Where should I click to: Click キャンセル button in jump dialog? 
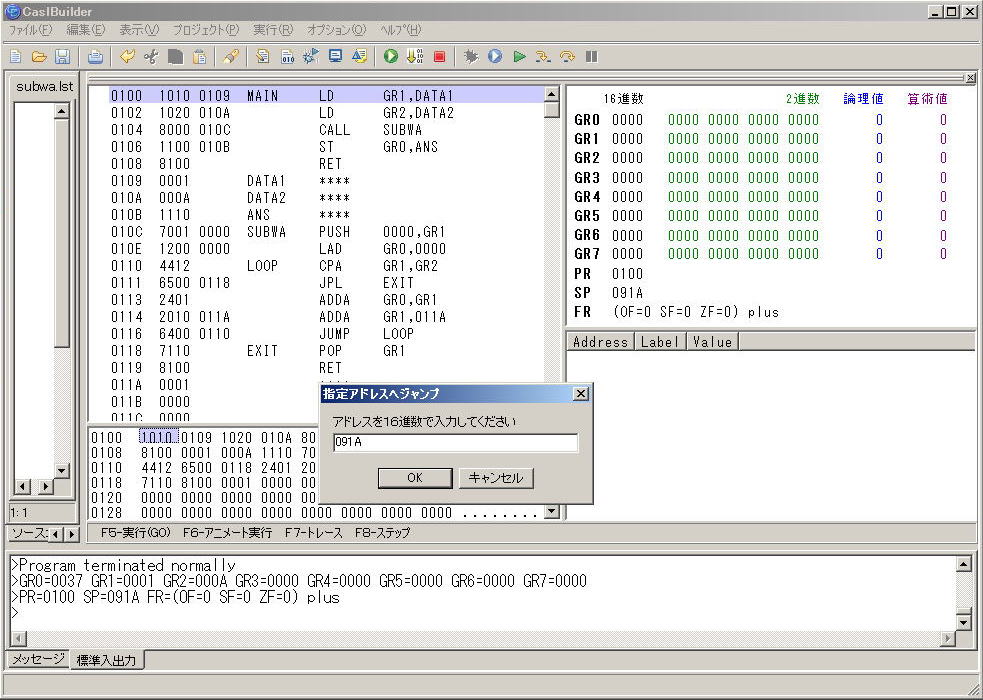[496, 478]
